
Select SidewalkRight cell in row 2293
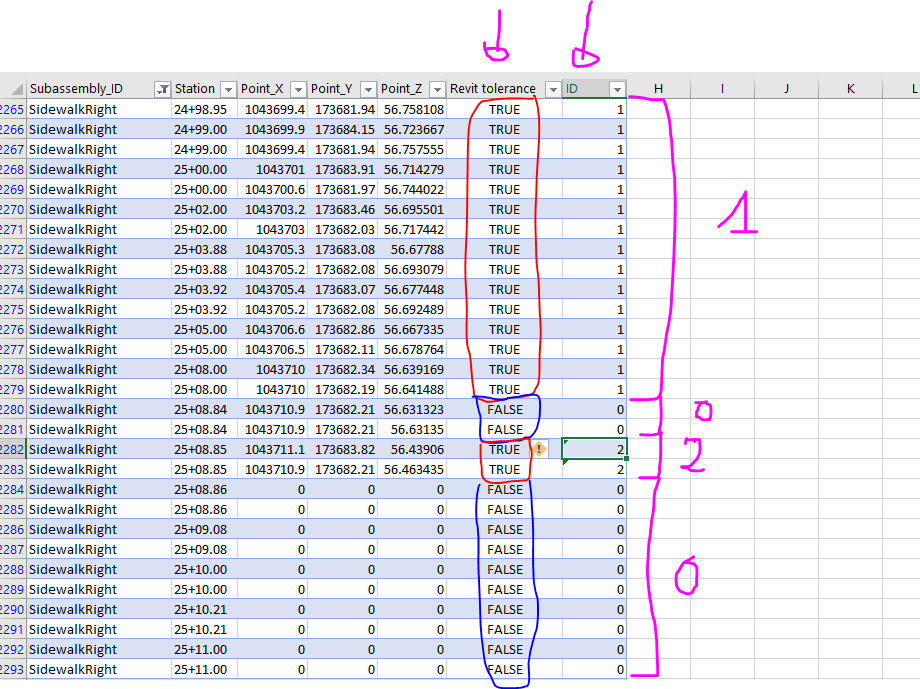click(x=99, y=670)
